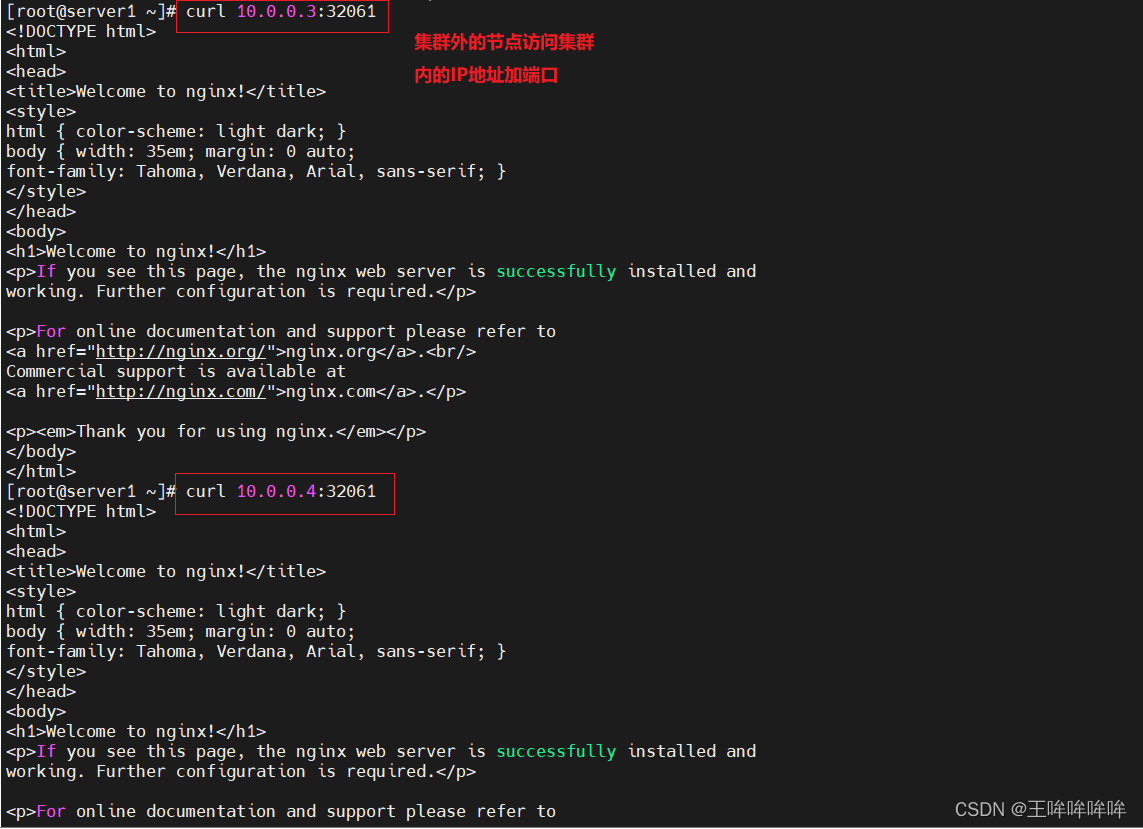The width and height of the screenshot is (1143, 829).
Task: Click the second '<h1>Welcome to nginx!</h1>' line
Action: (x=136, y=731)
